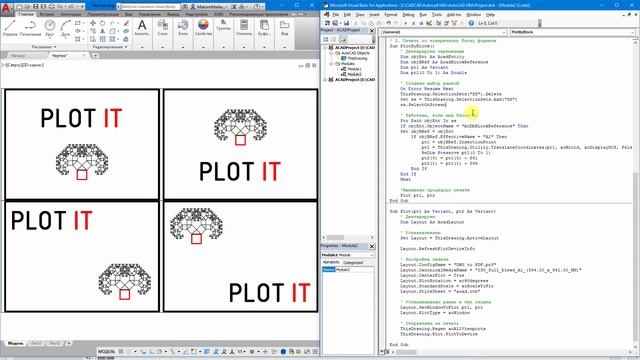Click View Code icon in Project panel
This screenshot has width=640, height=360.
click(326, 39)
